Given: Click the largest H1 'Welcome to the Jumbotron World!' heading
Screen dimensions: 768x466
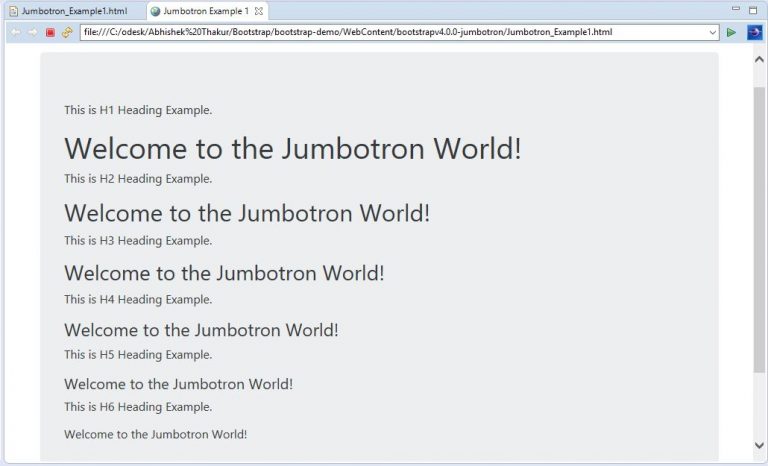Looking at the screenshot, I should coord(293,148).
